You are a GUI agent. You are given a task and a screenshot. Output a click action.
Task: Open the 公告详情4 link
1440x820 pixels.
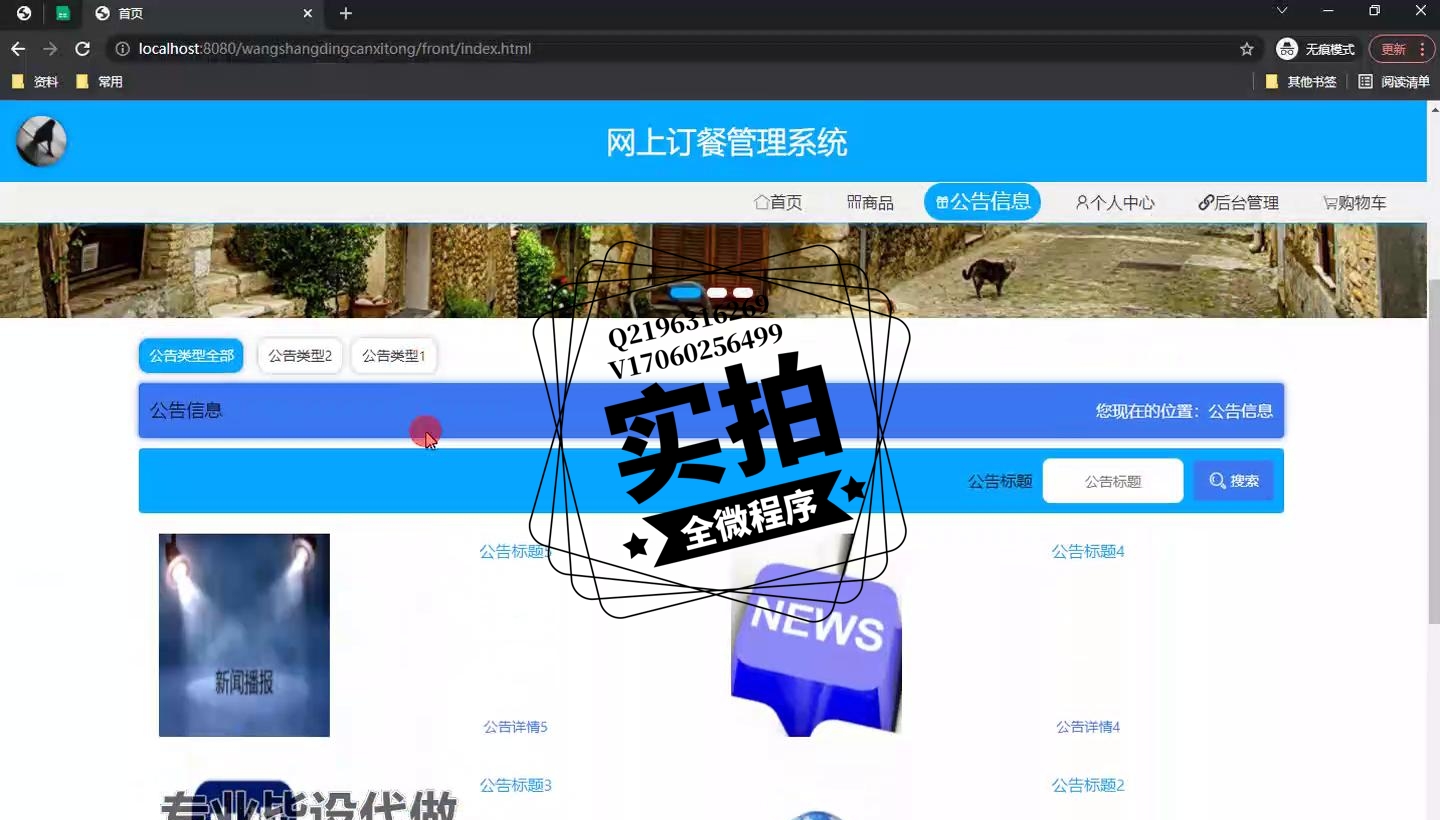click(x=1088, y=727)
